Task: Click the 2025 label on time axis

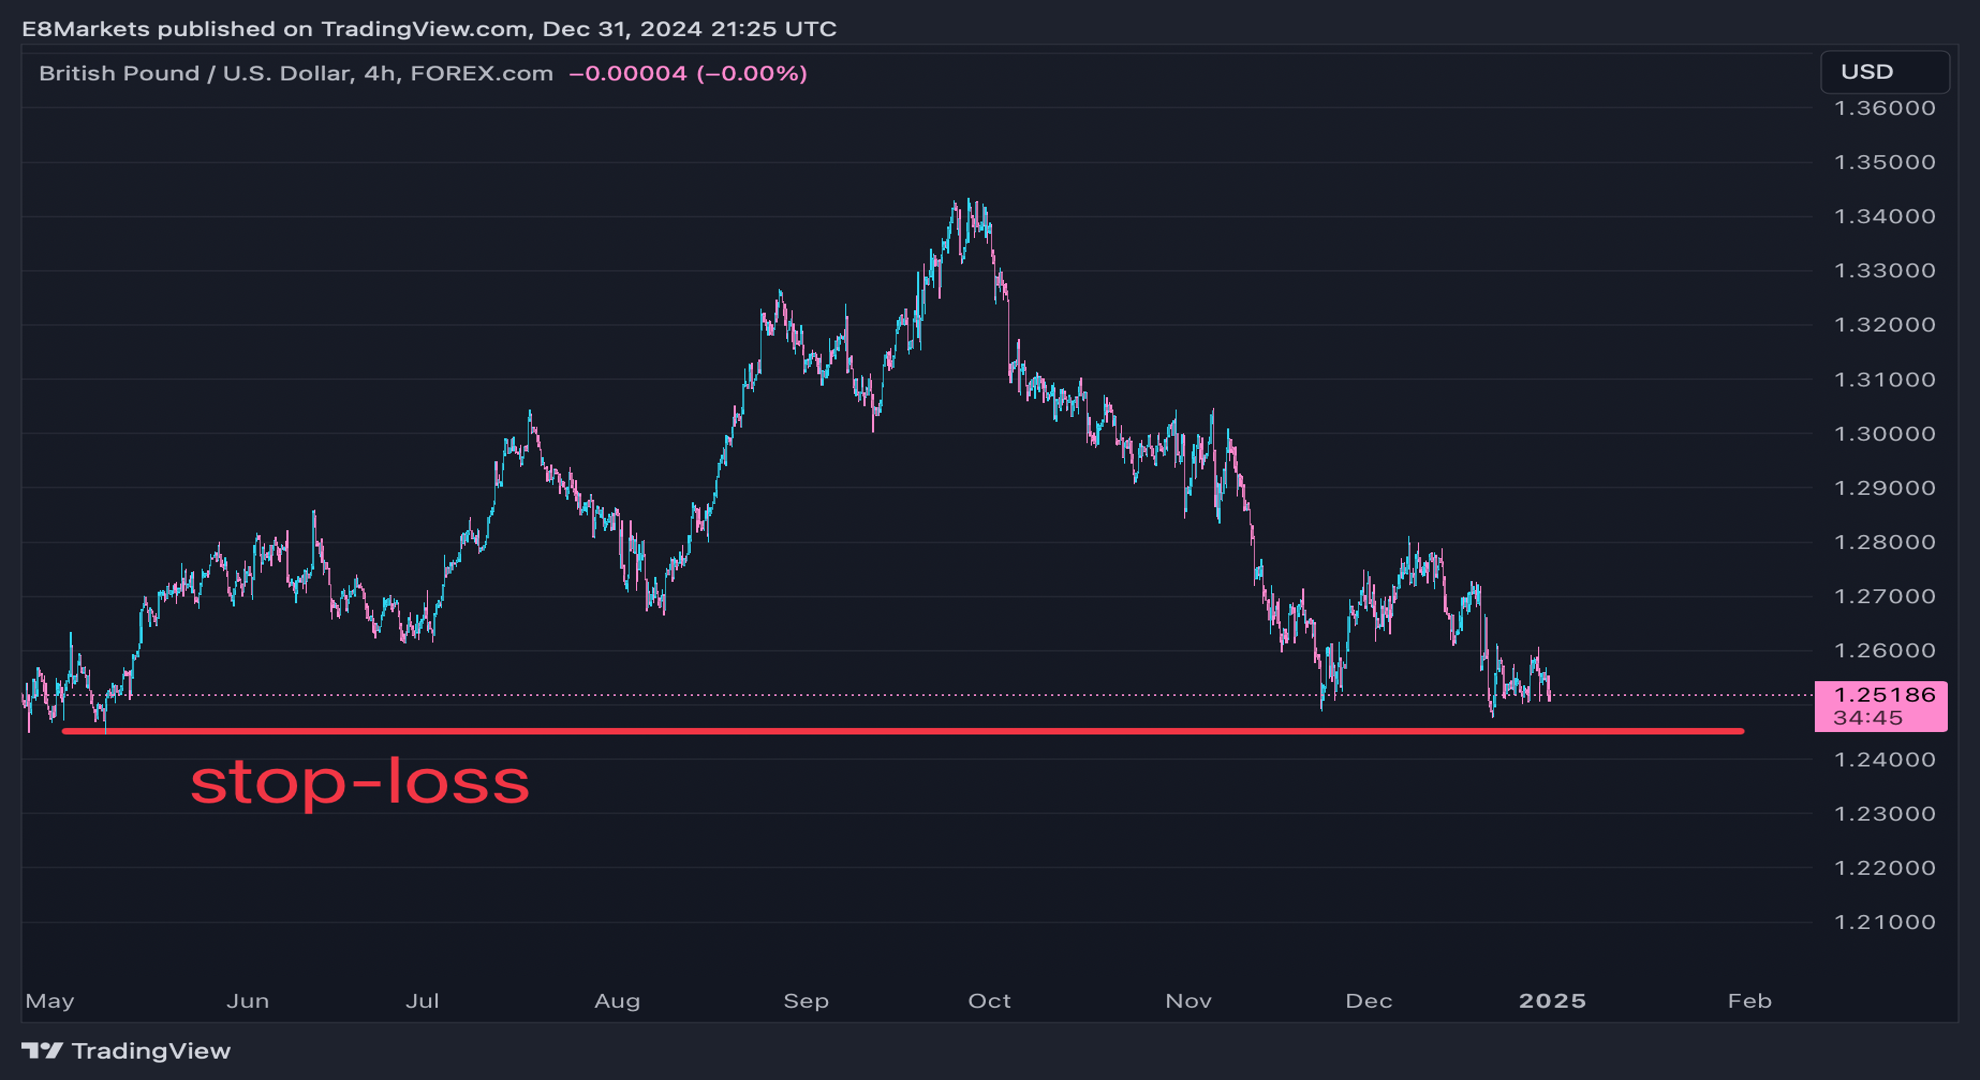Action: [x=1552, y=1001]
